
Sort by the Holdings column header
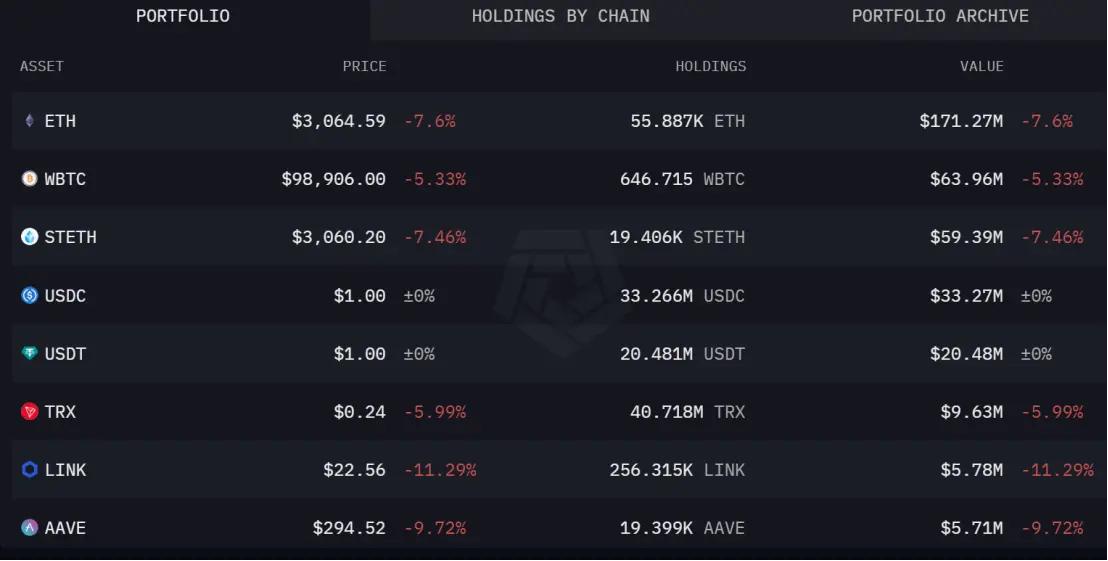[x=710, y=66]
